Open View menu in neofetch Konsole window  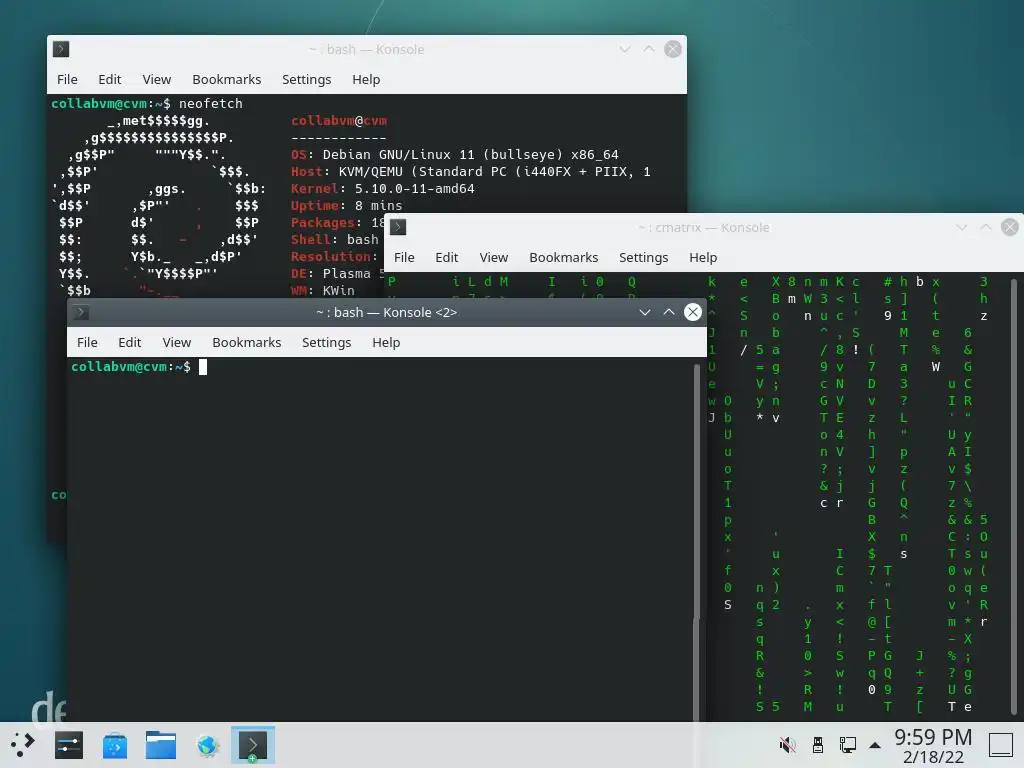157,79
